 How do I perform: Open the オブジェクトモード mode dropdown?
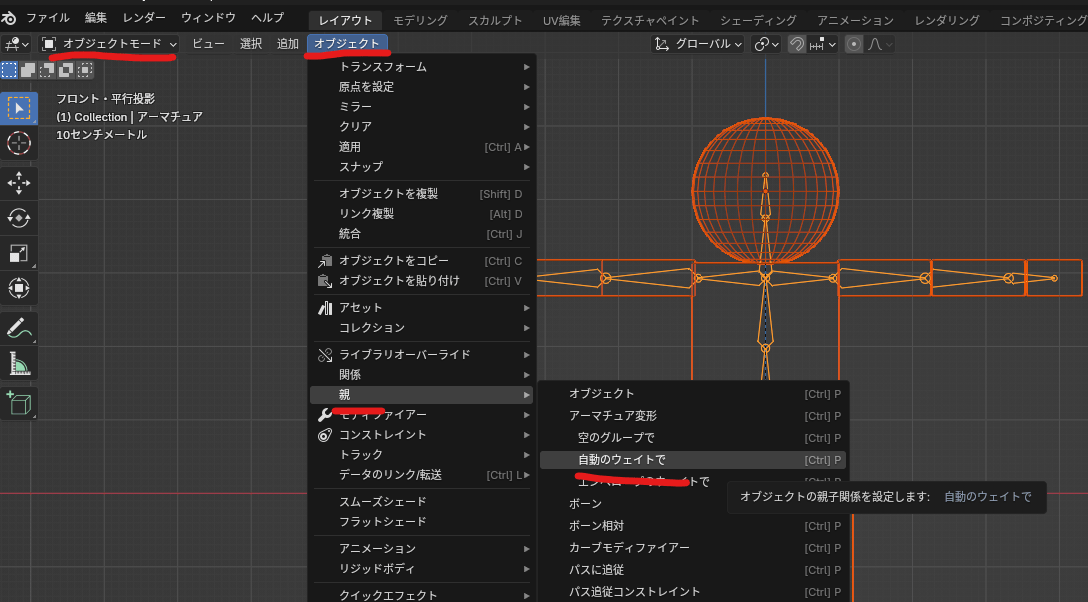(x=109, y=44)
